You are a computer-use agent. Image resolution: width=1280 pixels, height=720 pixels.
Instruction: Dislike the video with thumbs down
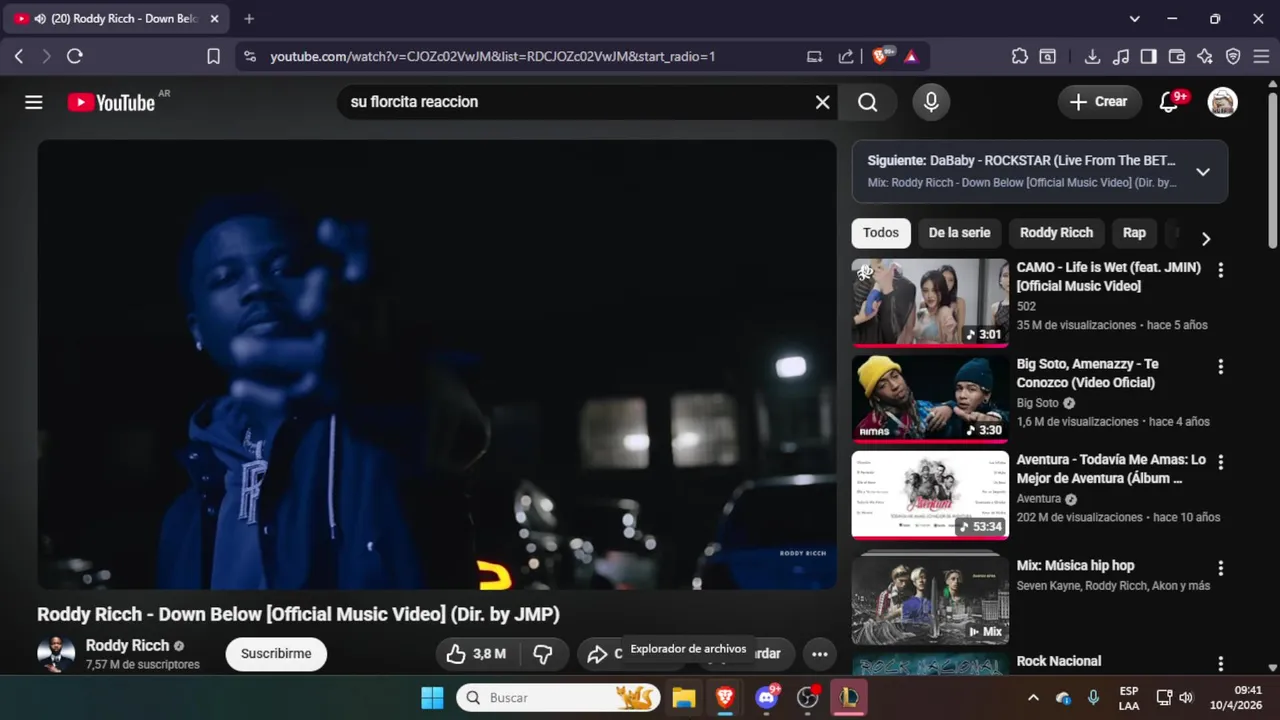pos(543,654)
